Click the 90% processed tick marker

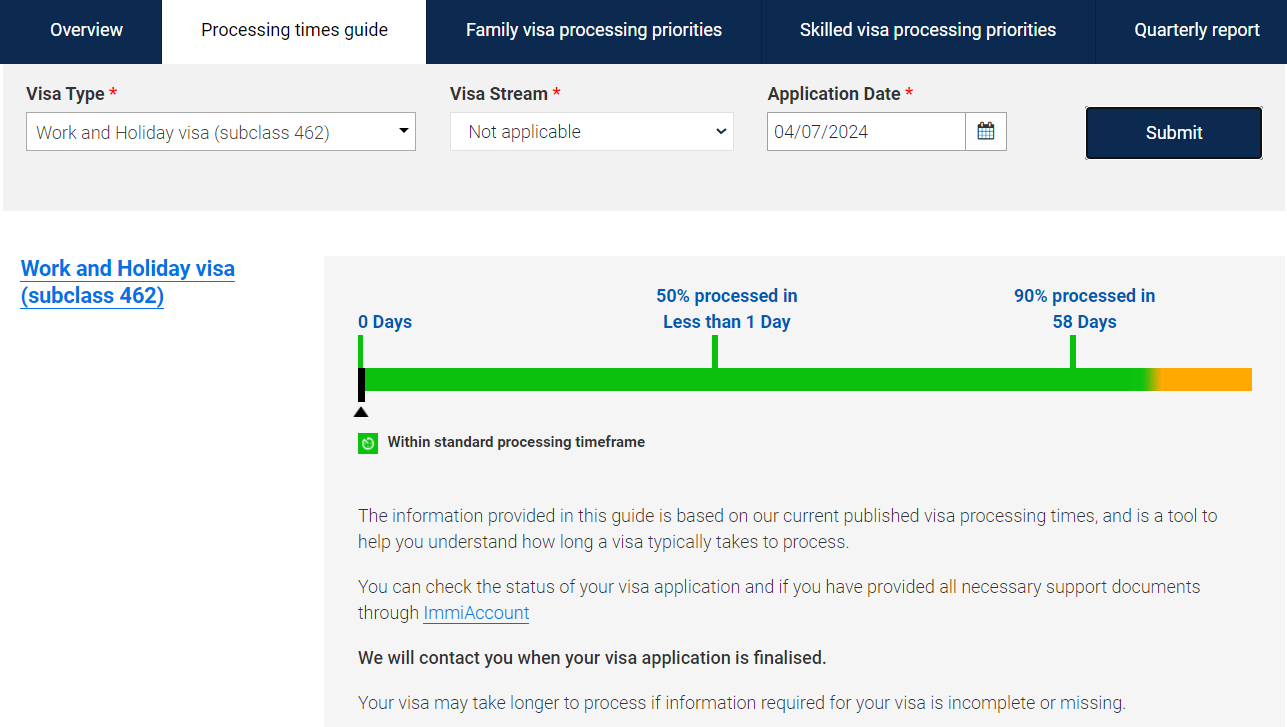tap(1073, 352)
